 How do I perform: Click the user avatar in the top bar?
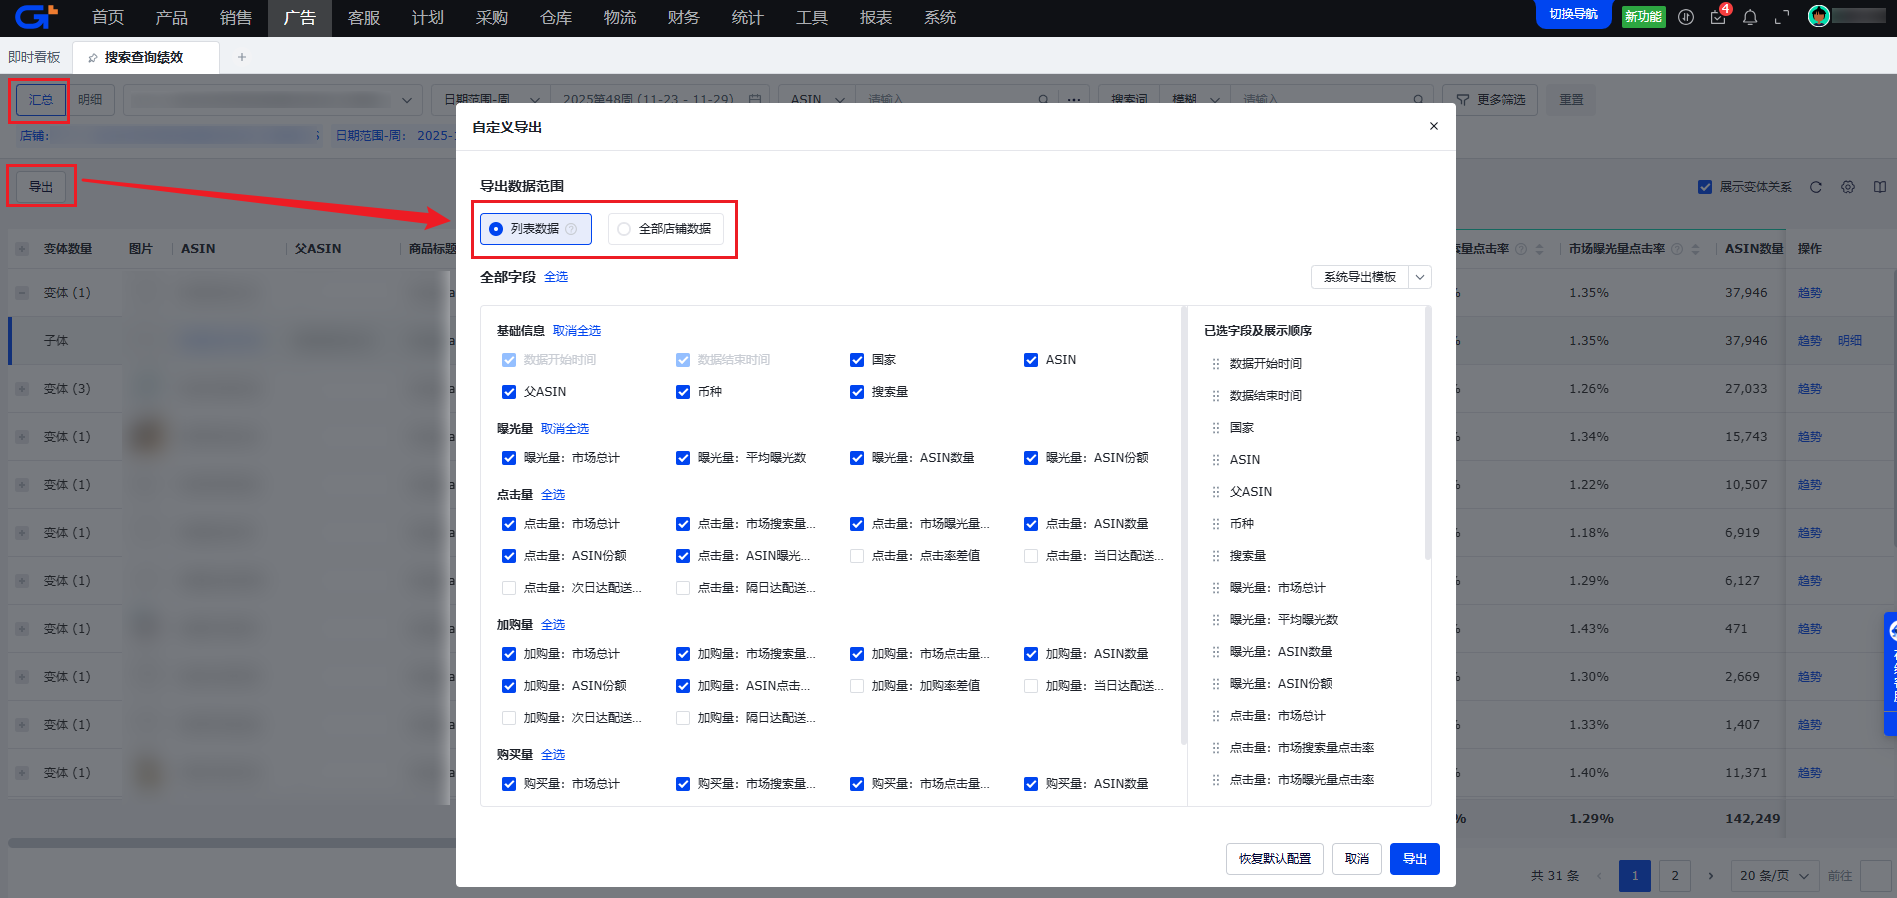(x=1819, y=16)
